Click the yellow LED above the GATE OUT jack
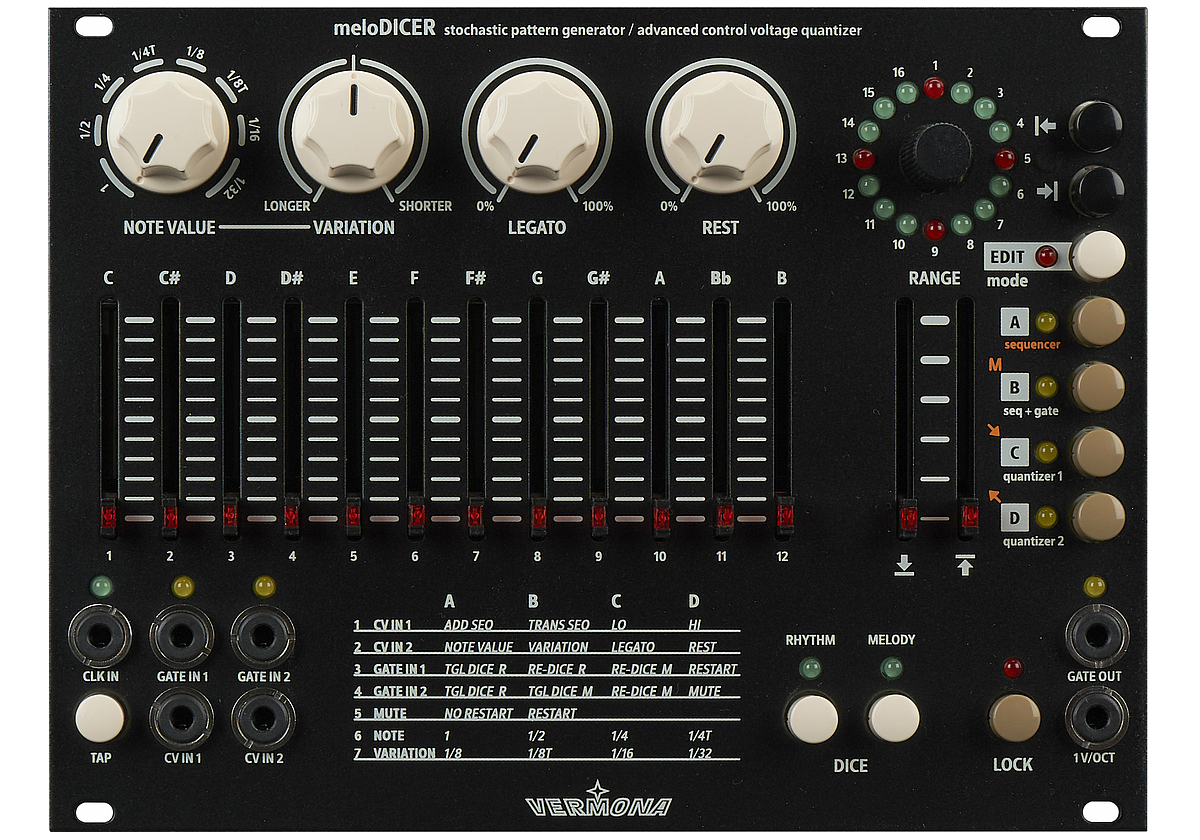The image size is (1200, 840). point(1095,586)
